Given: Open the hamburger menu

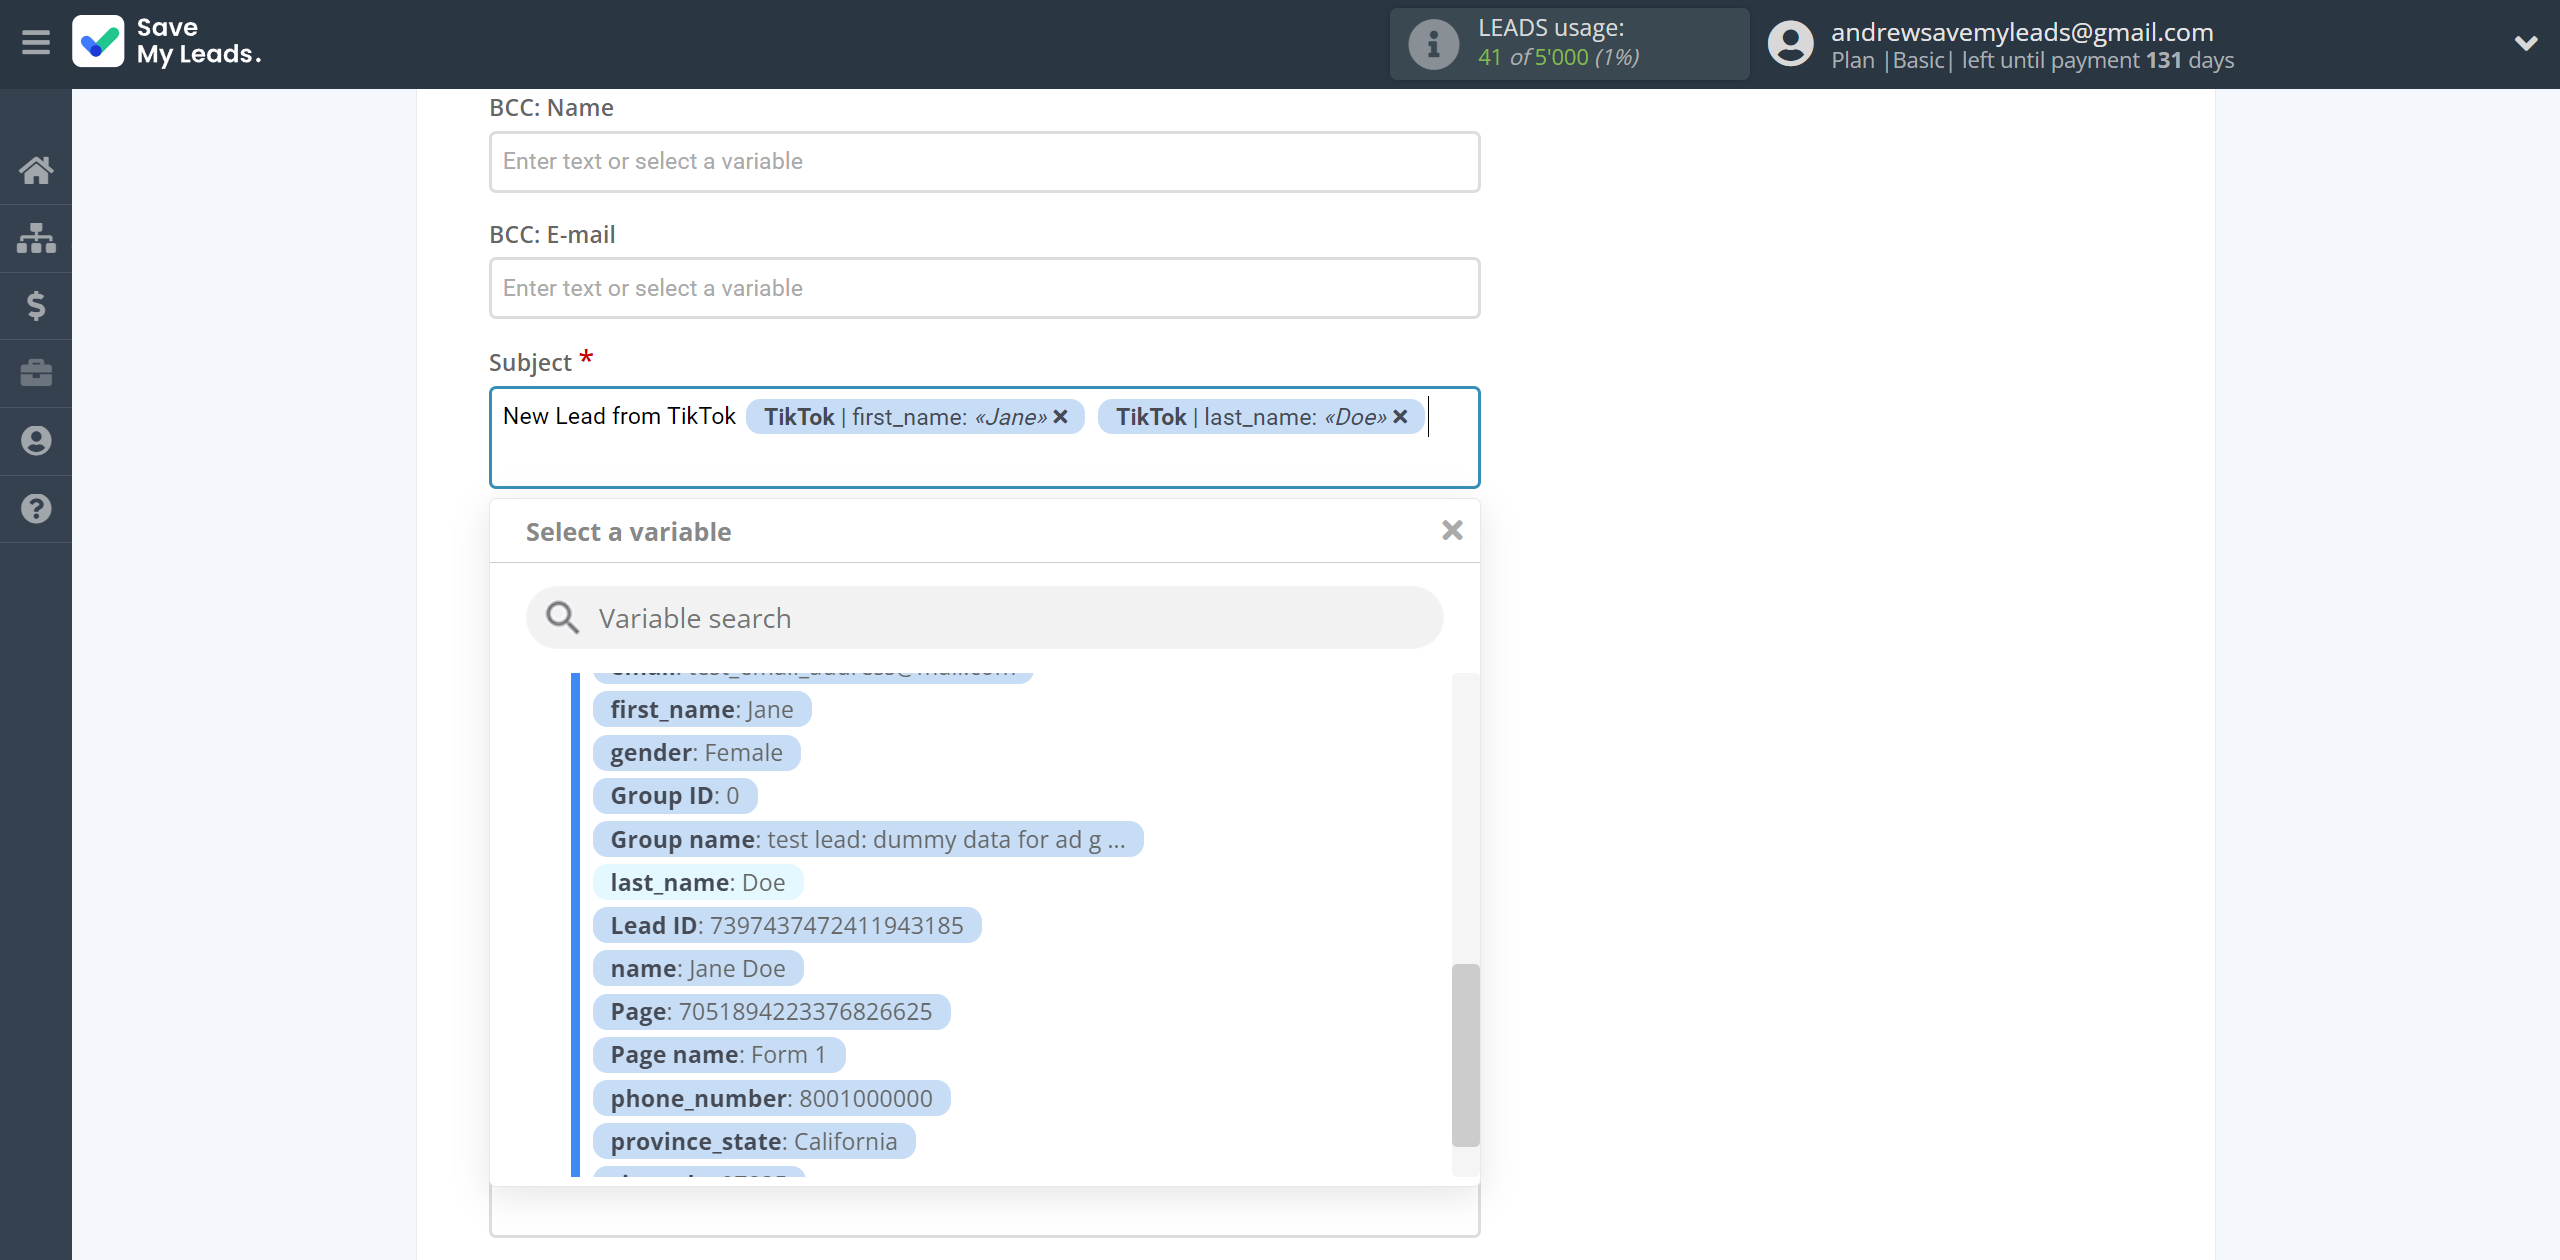Looking at the screenshot, I should (x=36, y=42).
